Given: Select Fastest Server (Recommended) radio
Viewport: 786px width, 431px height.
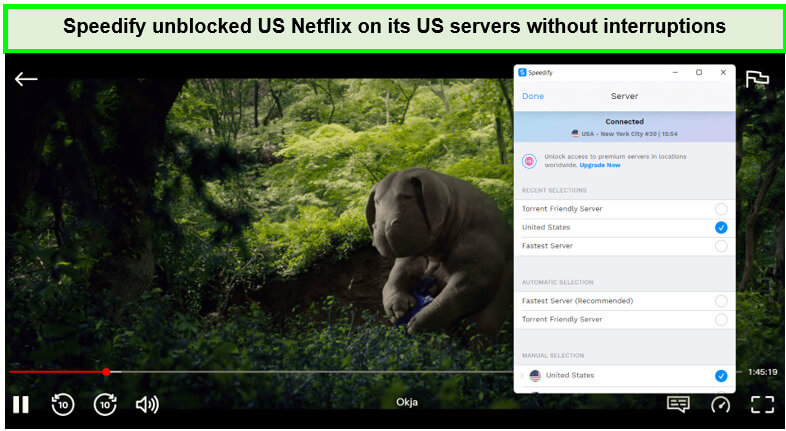Looking at the screenshot, I should 721,301.
